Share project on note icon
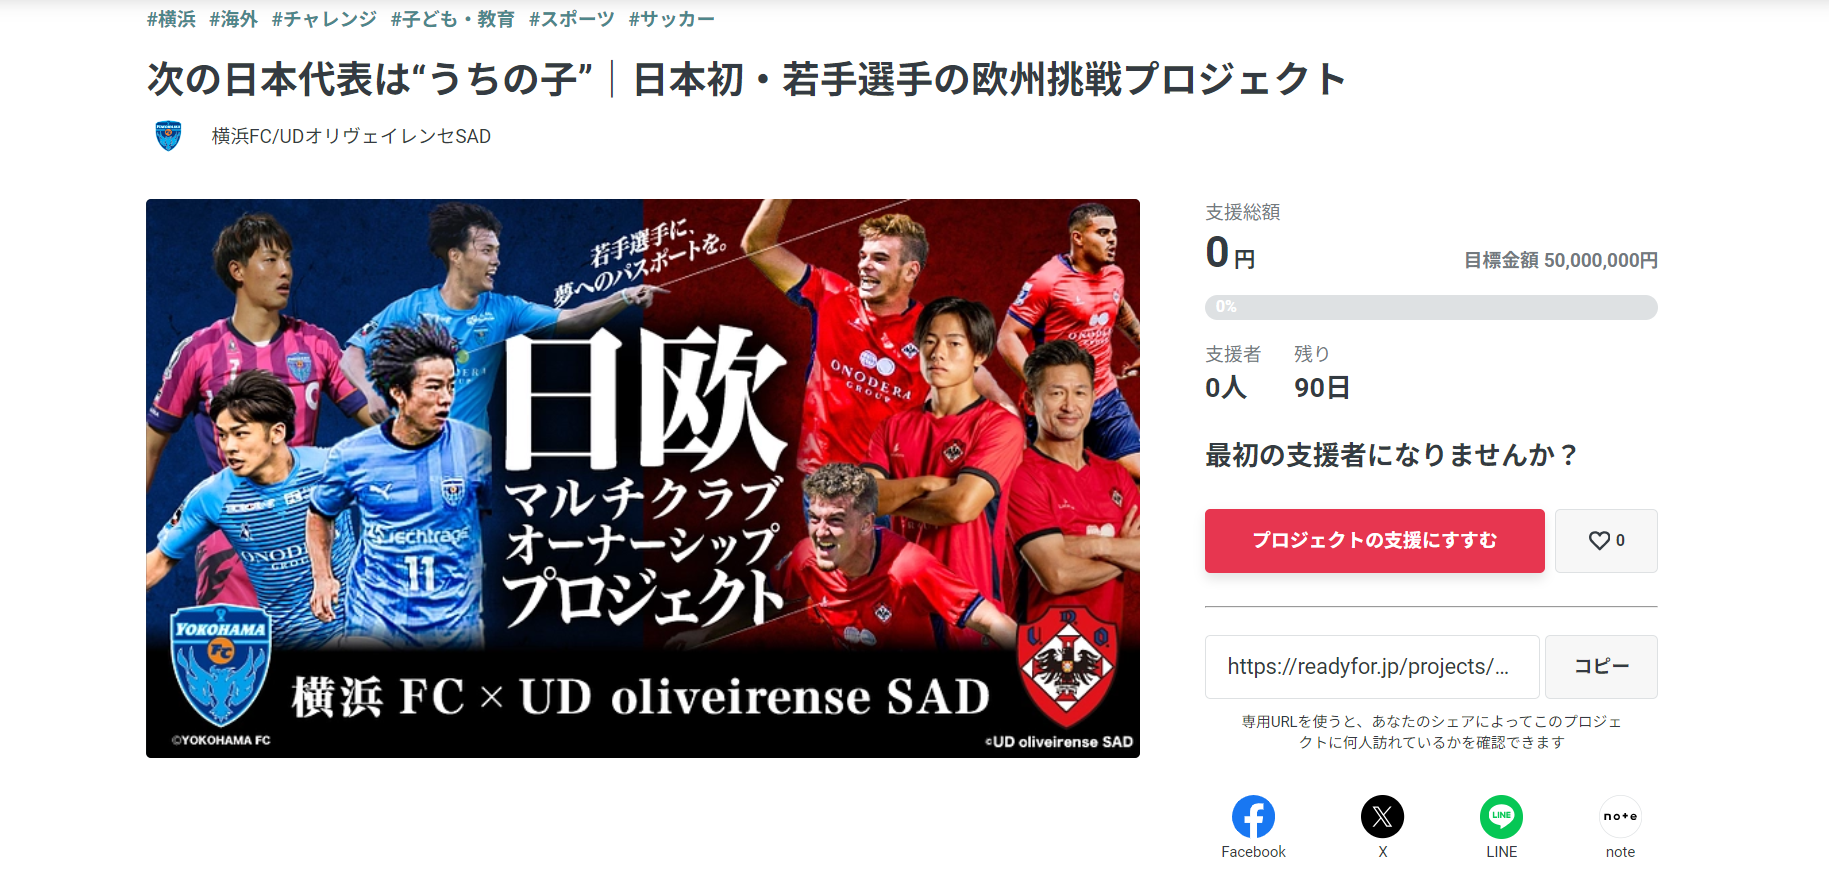Viewport: 1829px width, 887px height. (x=1620, y=817)
